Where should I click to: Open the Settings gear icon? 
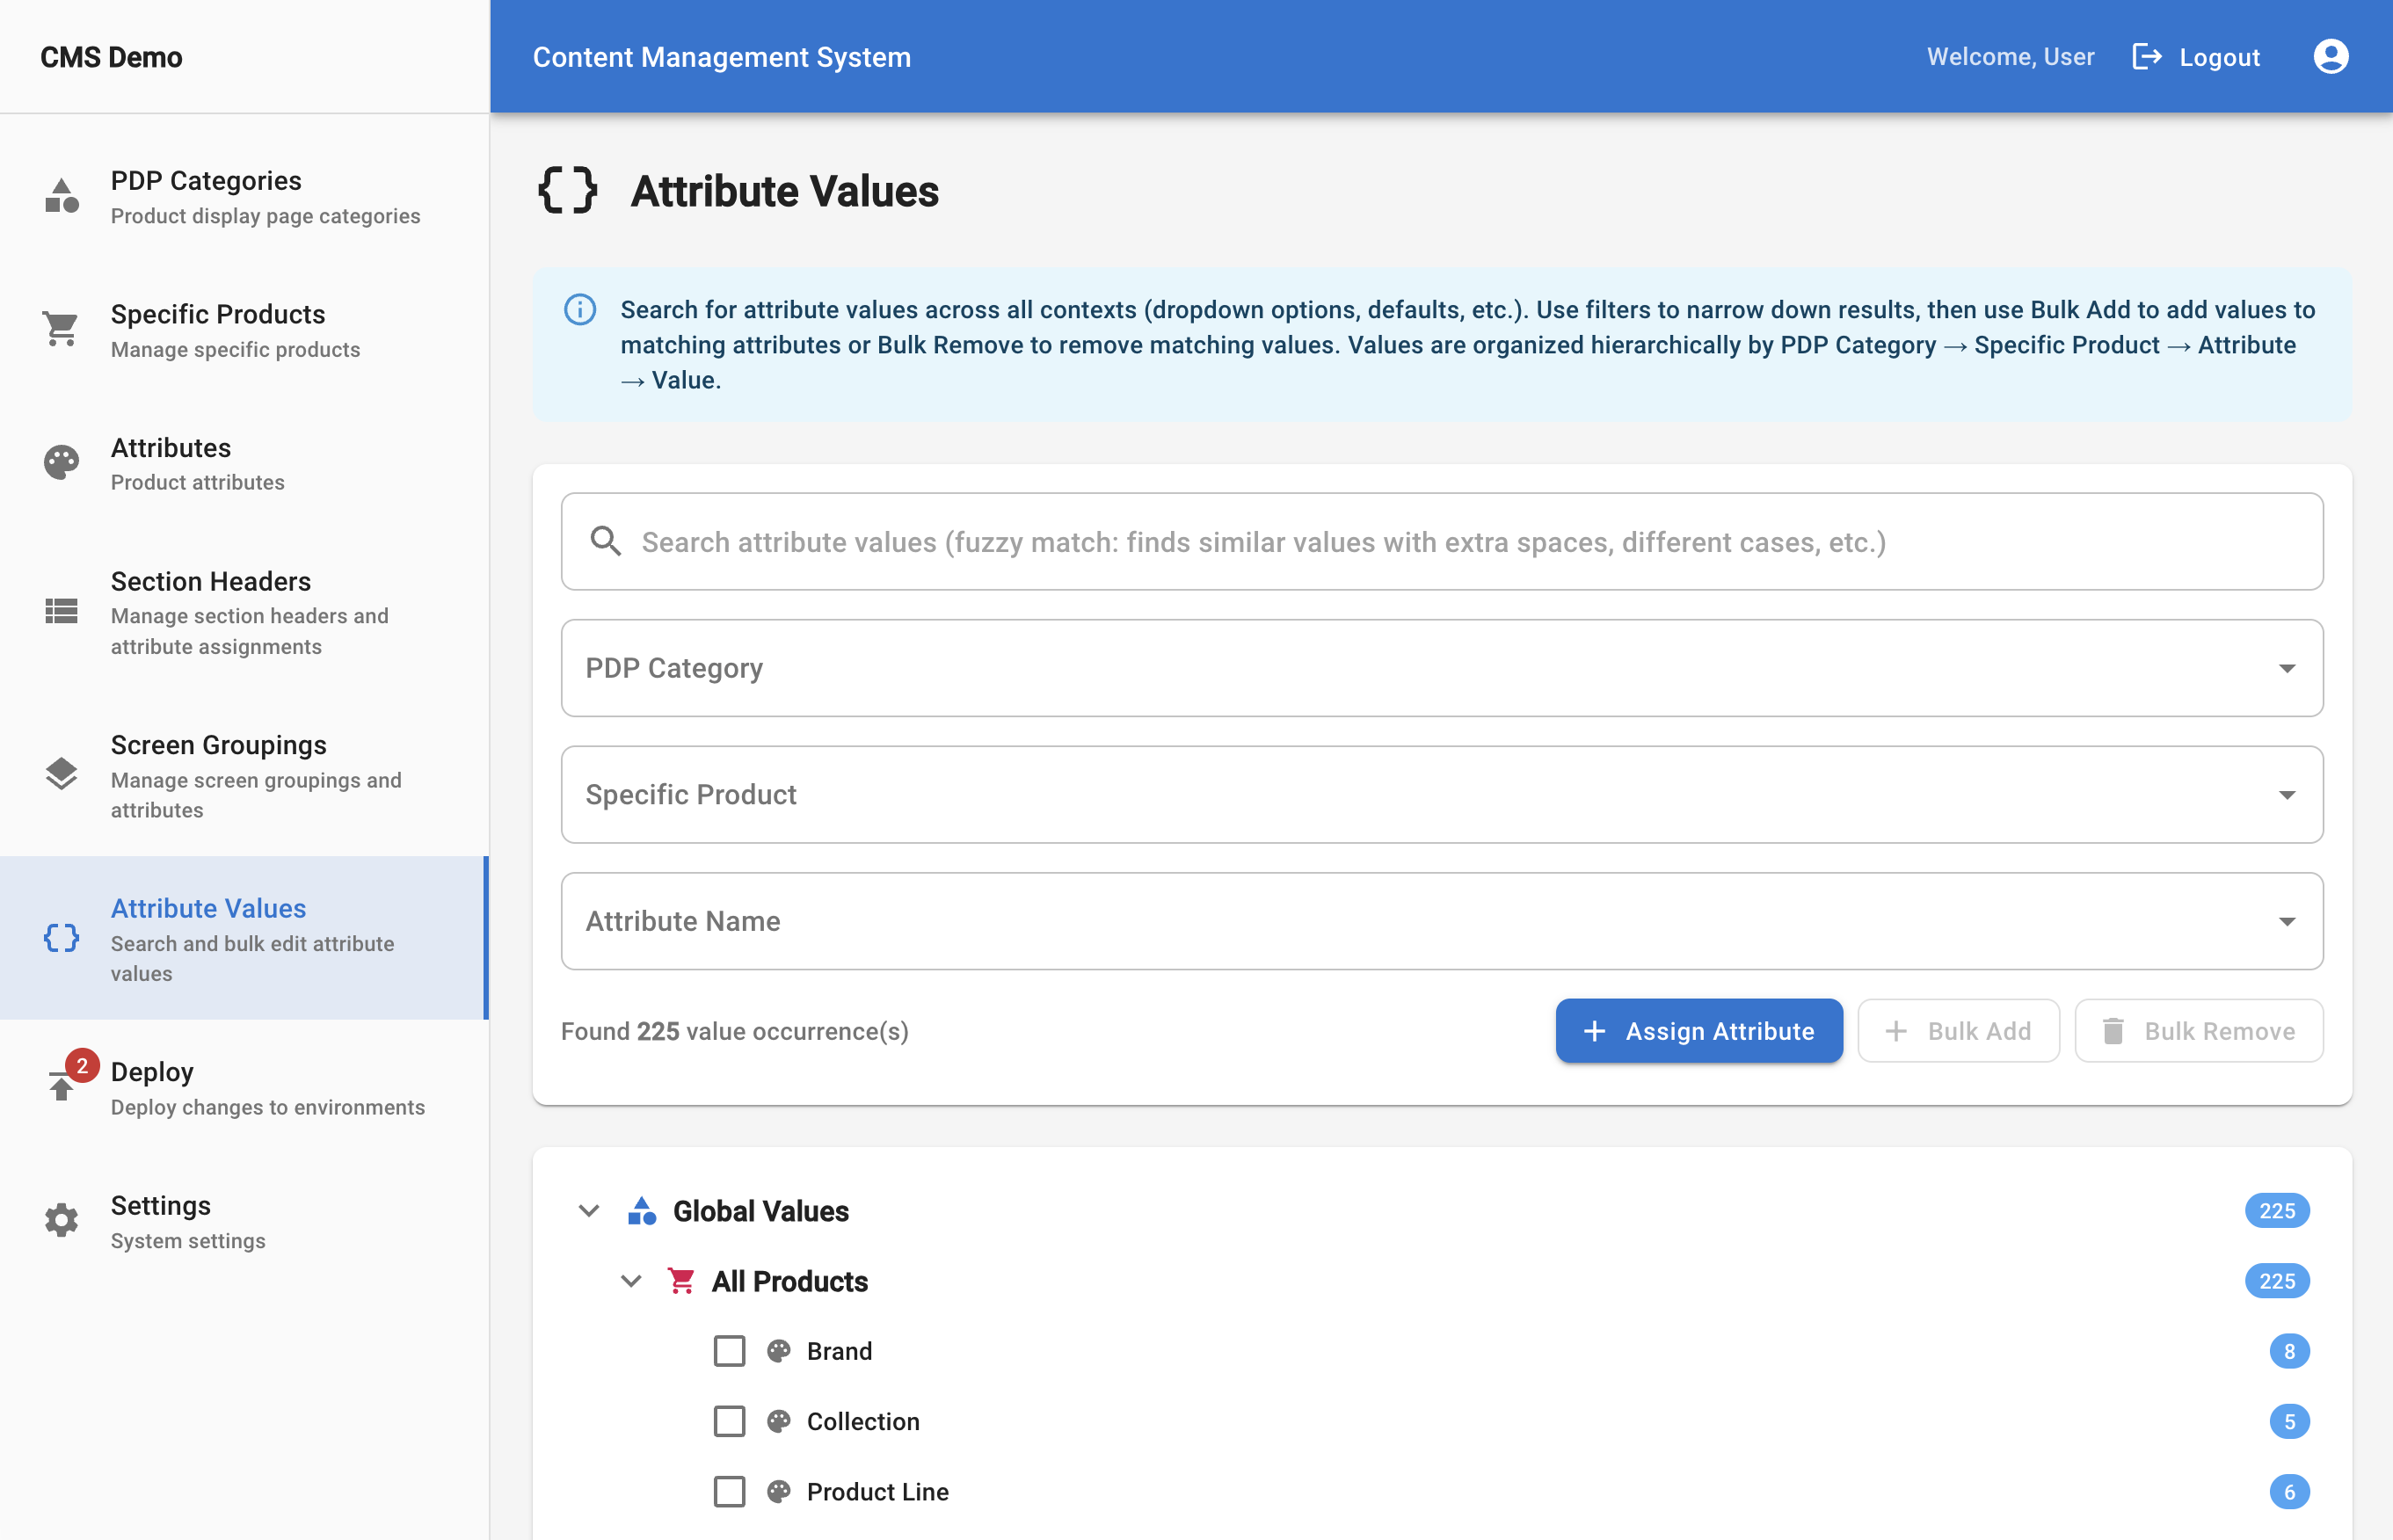61,1221
